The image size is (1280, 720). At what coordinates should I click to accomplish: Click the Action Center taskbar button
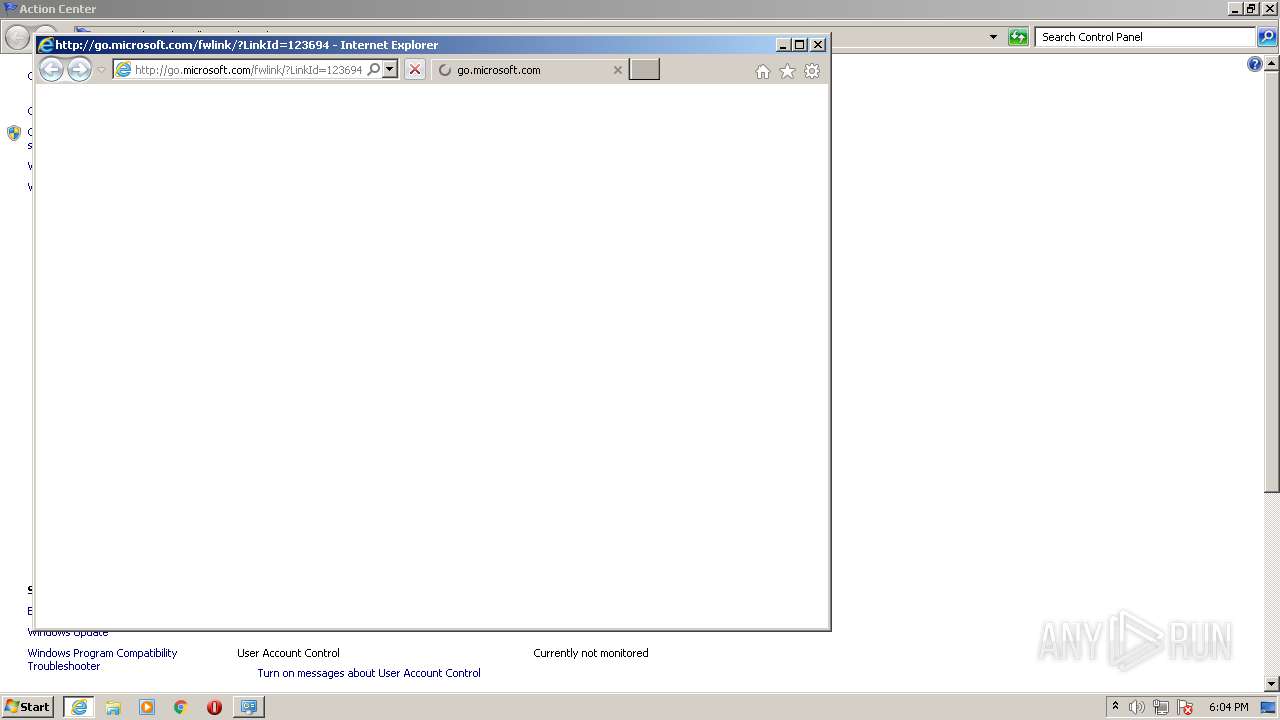click(x=249, y=707)
